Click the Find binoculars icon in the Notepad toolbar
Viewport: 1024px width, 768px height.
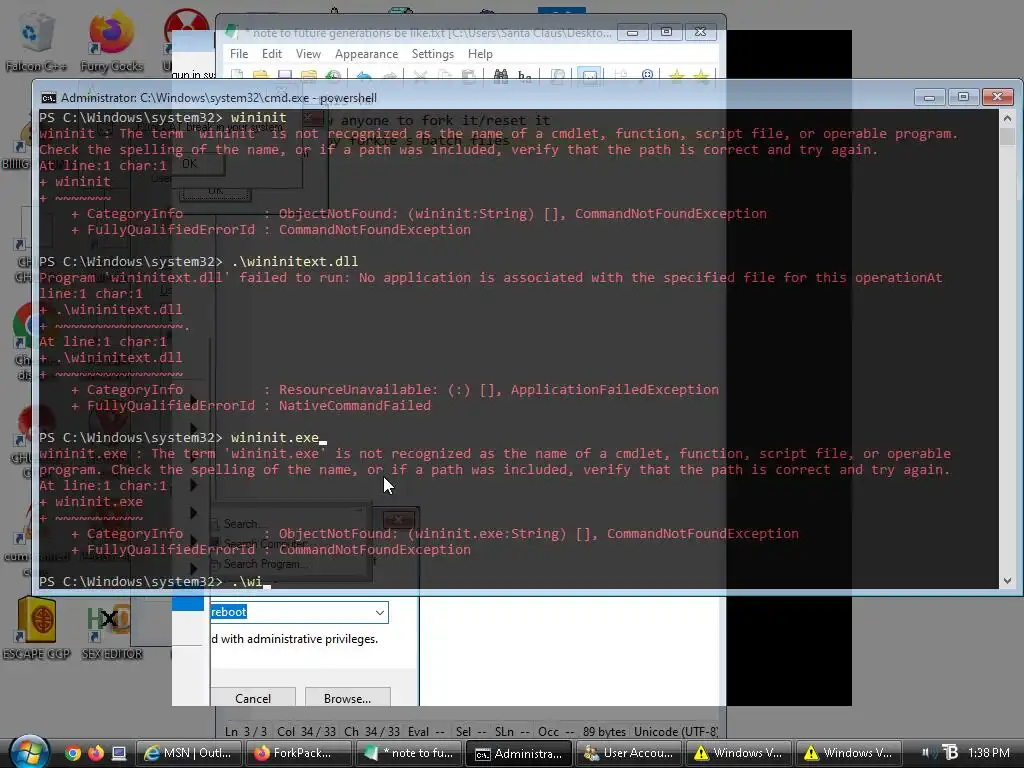[501, 76]
